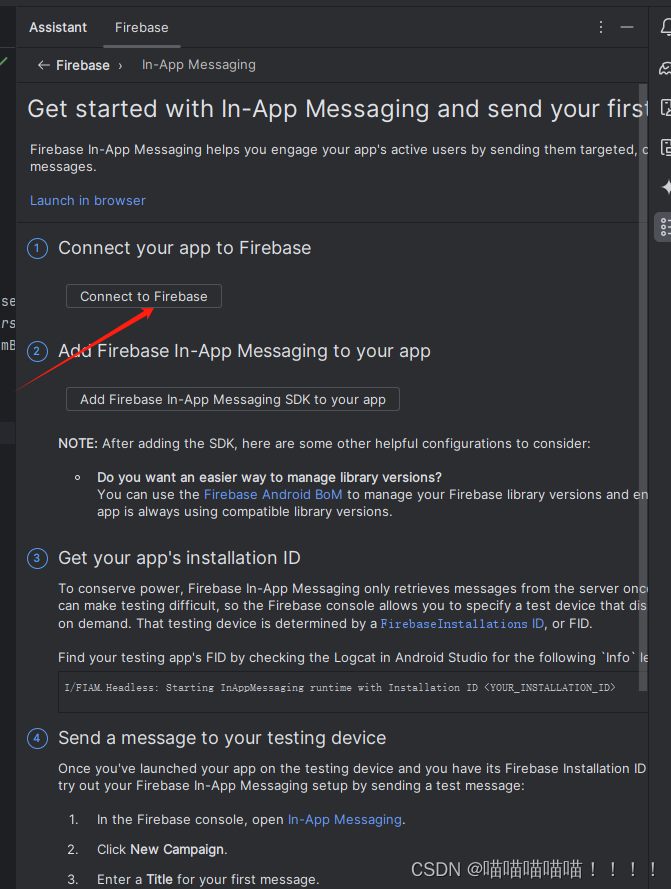This screenshot has height=889, width=671.
Task: Hide the Assistant panel with the minimize dash
Action: (627, 27)
